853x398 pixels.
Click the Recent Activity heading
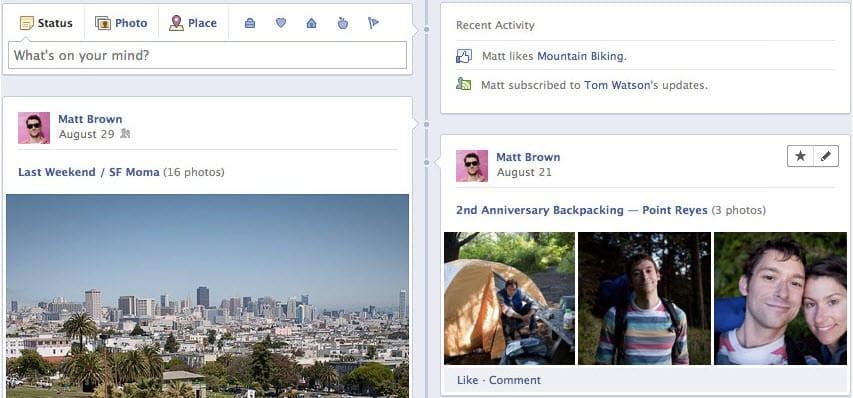495,25
